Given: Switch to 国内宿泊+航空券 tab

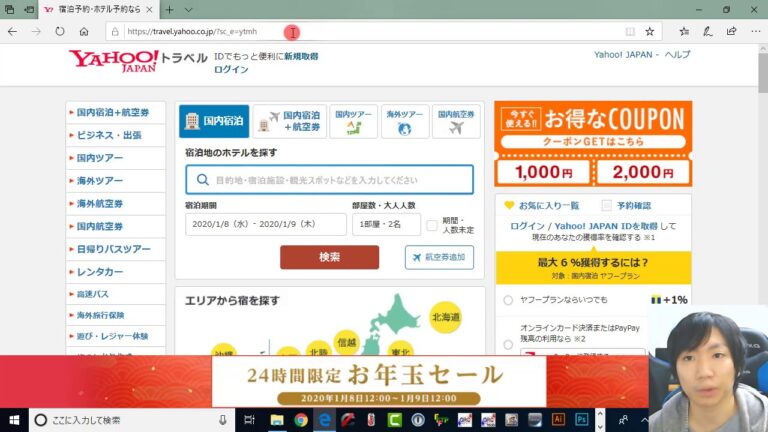Looking at the screenshot, I should pos(290,121).
